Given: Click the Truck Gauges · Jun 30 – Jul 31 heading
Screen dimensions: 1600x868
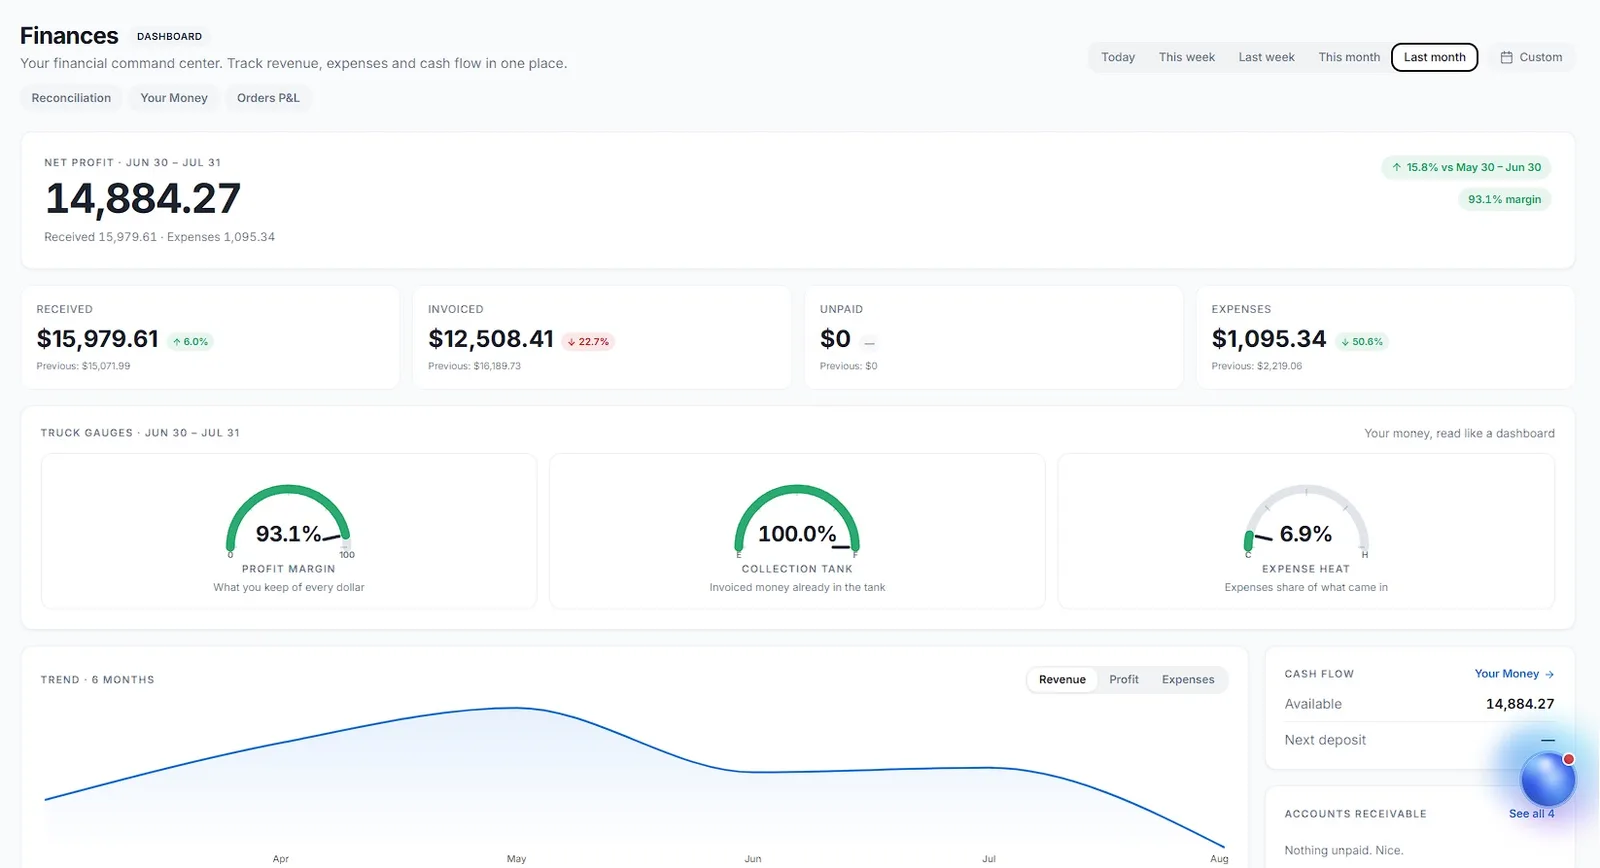Looking at the screenshot, I should [140, 433].
